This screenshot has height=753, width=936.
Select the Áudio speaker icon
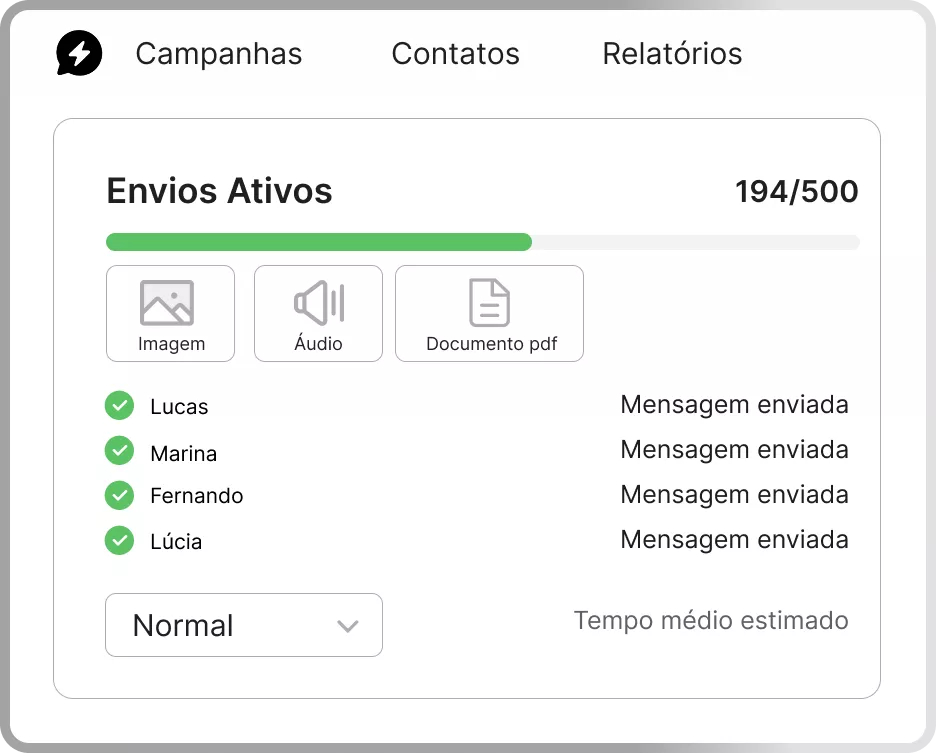point(319,302)
